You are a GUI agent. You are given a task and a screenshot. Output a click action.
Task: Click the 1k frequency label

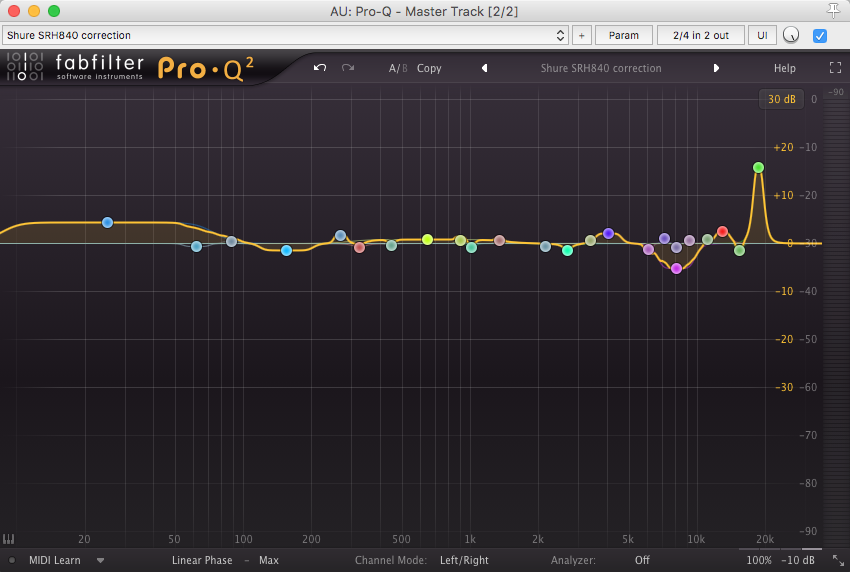469,539
